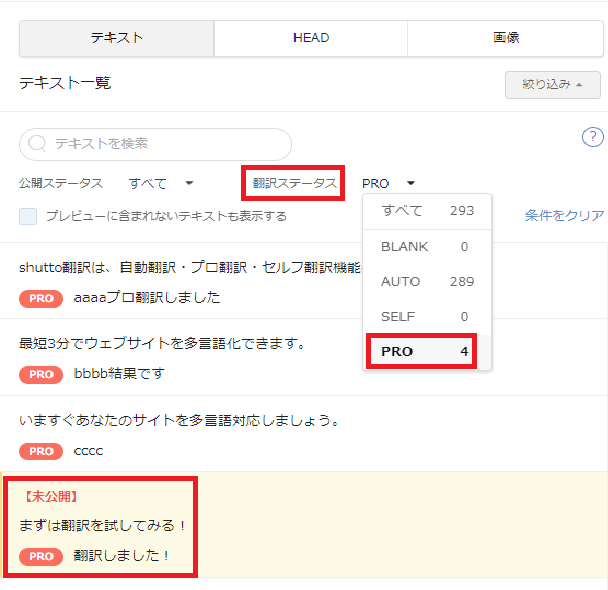Switch to the 画像 tab
608x590 pixels.
coord(506,38)
